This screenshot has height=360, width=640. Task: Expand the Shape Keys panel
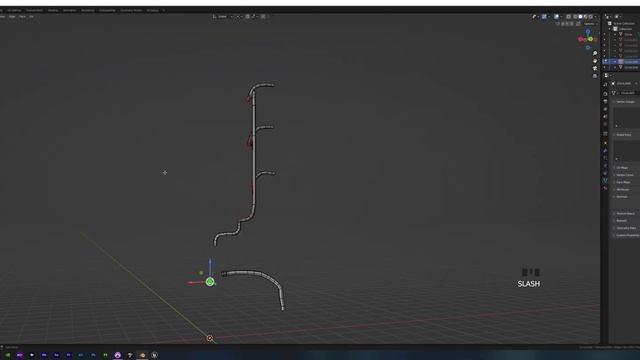click(x=623, y=135)
